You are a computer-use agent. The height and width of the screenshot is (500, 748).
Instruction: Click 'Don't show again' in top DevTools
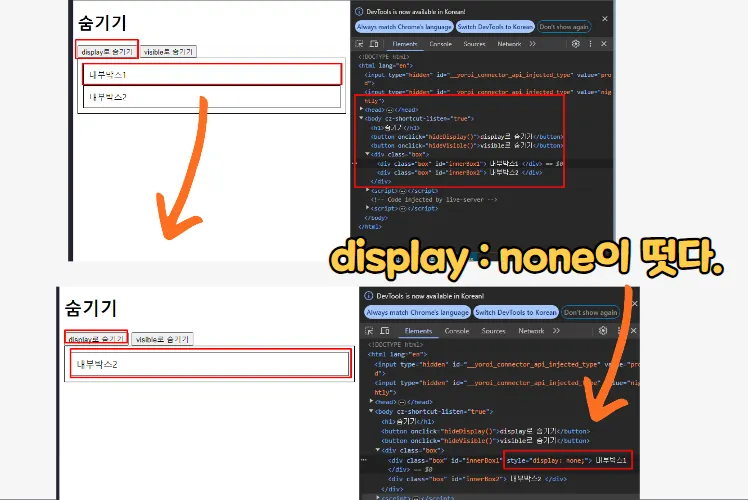(x=564, y=27)
